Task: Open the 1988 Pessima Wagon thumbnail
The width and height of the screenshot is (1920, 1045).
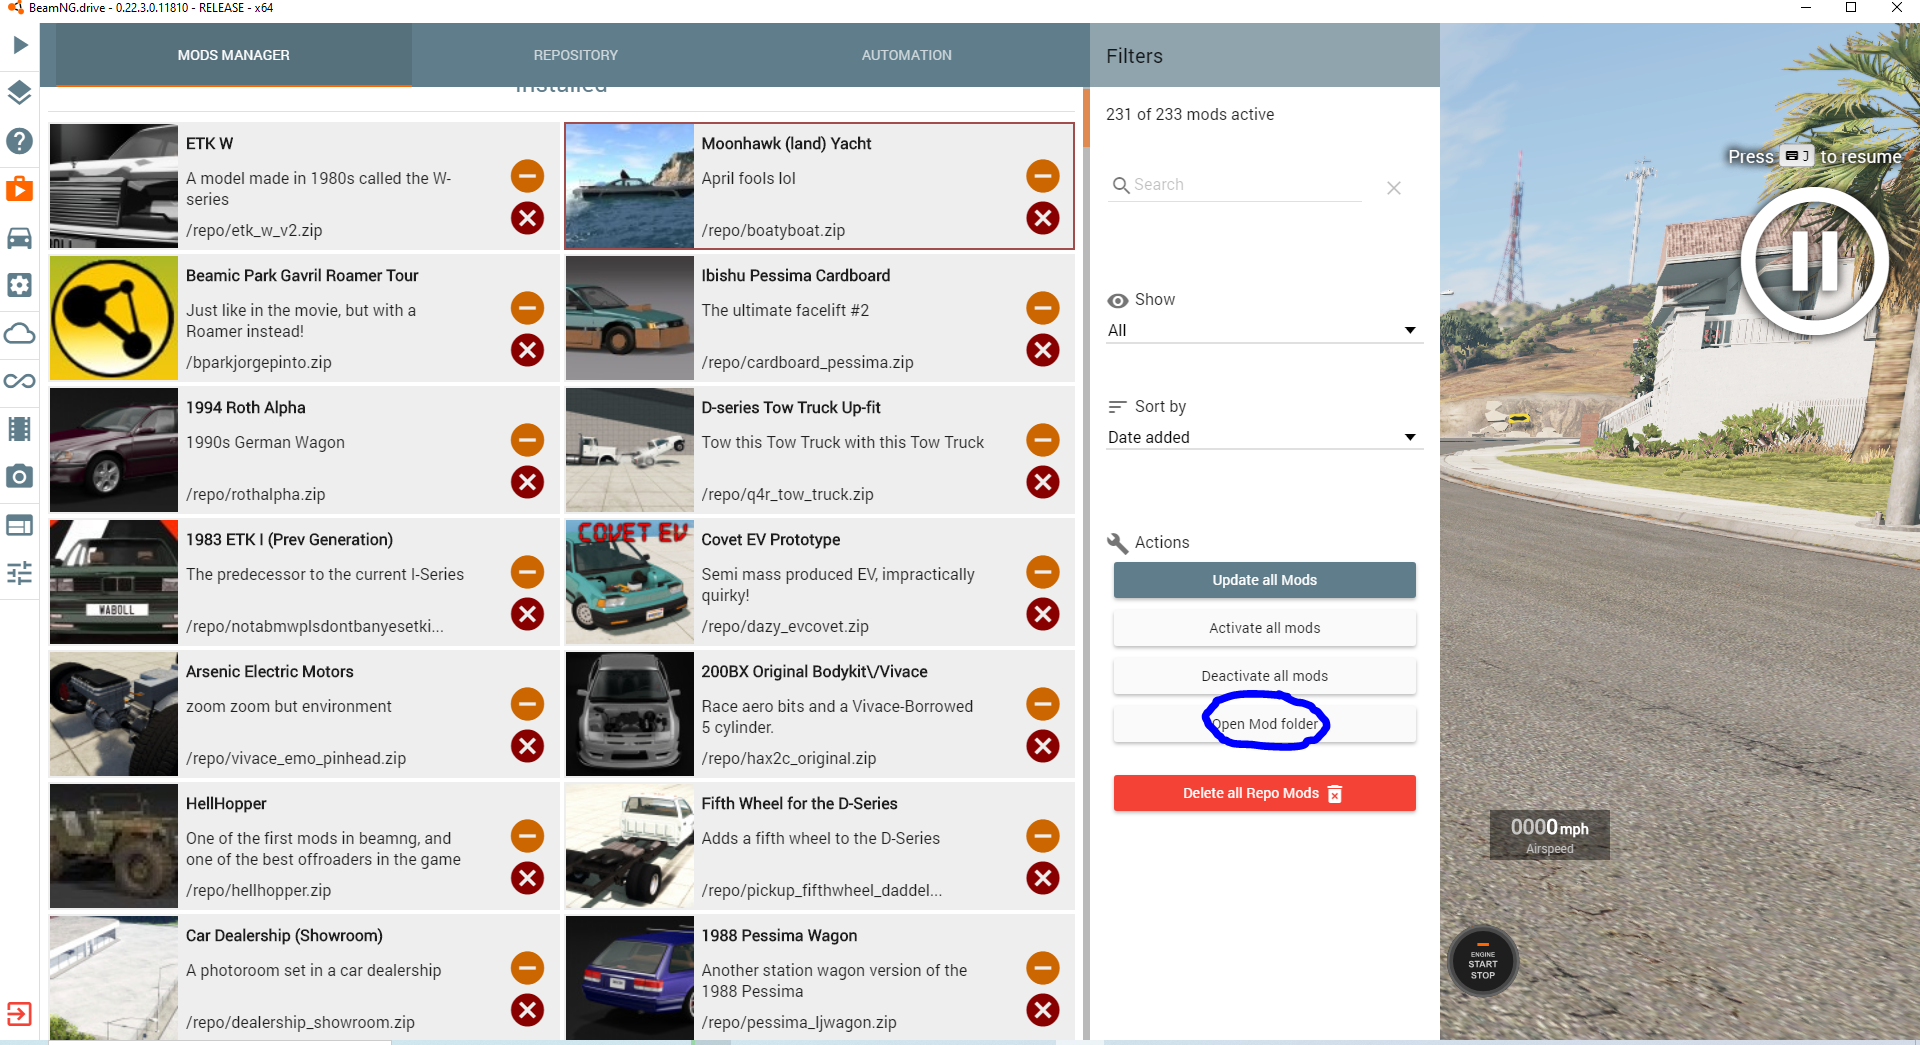Action: tap(630, 978)
